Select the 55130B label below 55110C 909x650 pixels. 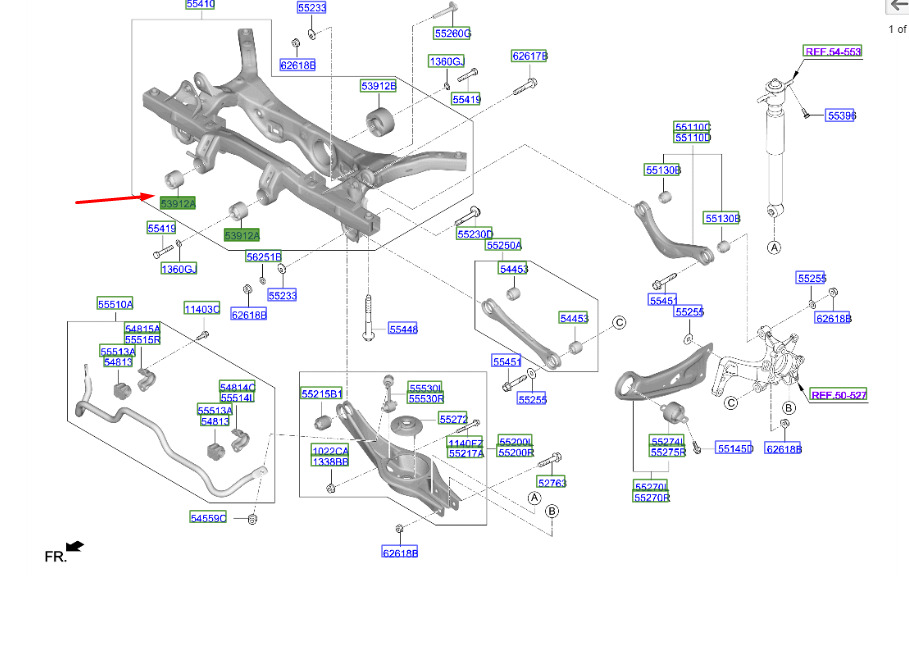pyautogui.click(x=663, y=170)
